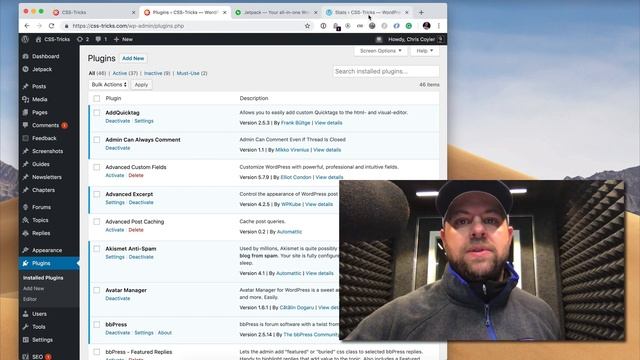Check Admin Can Always Comment checkbox
Viewport: 640px width, 360px height.
(x=97, y=140)
